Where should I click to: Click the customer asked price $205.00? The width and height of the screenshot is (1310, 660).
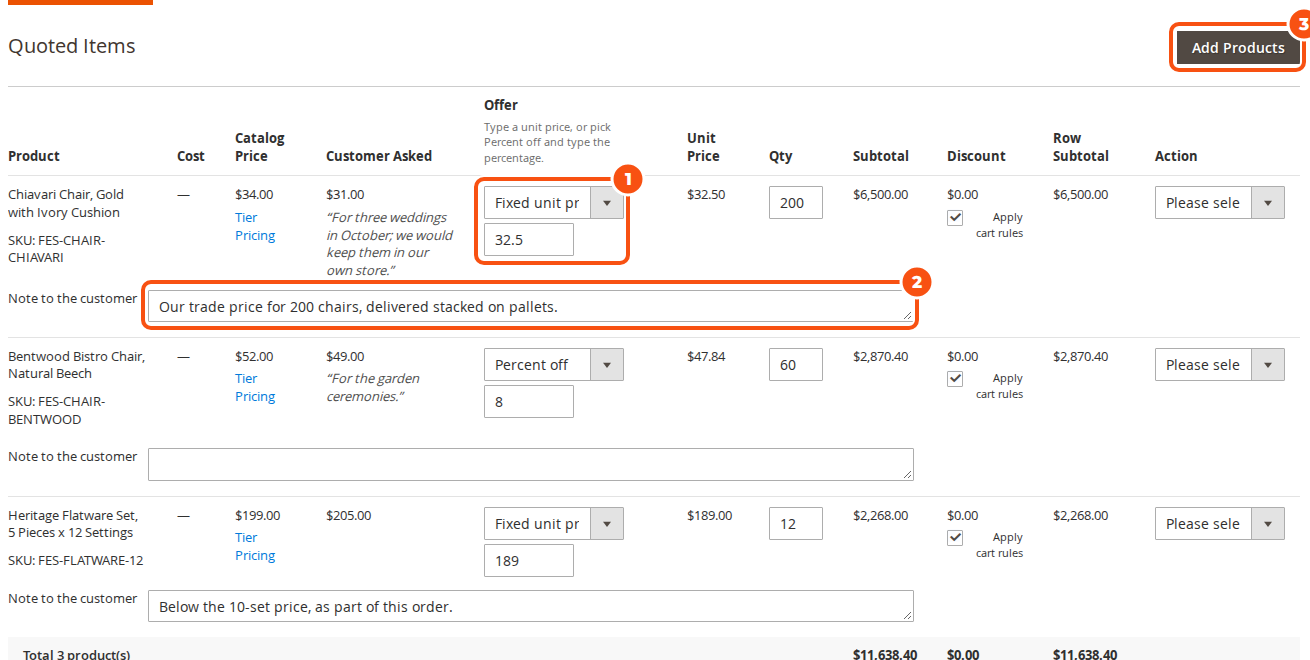[x=348, y=516]
